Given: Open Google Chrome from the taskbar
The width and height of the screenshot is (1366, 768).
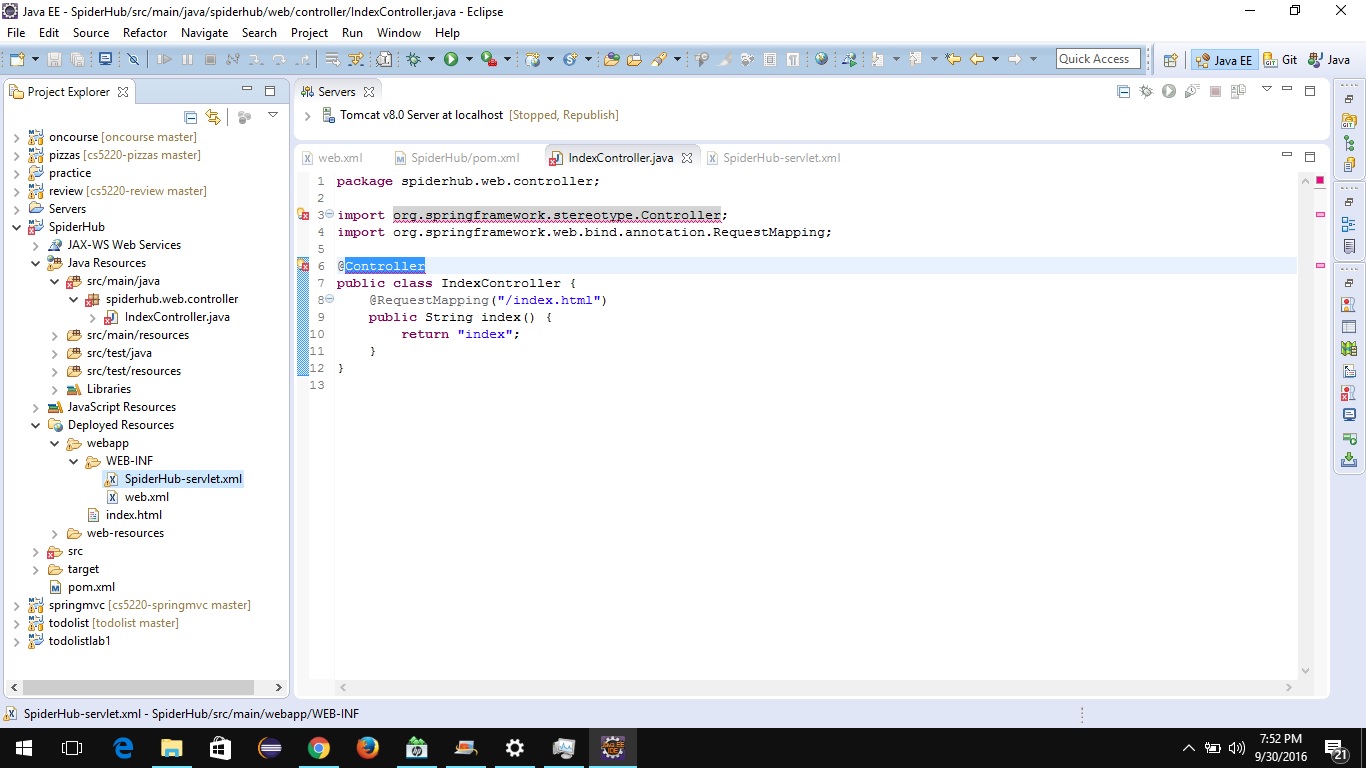Looking at the screenshot, I should pyautogui.click(x=319, y=748).
